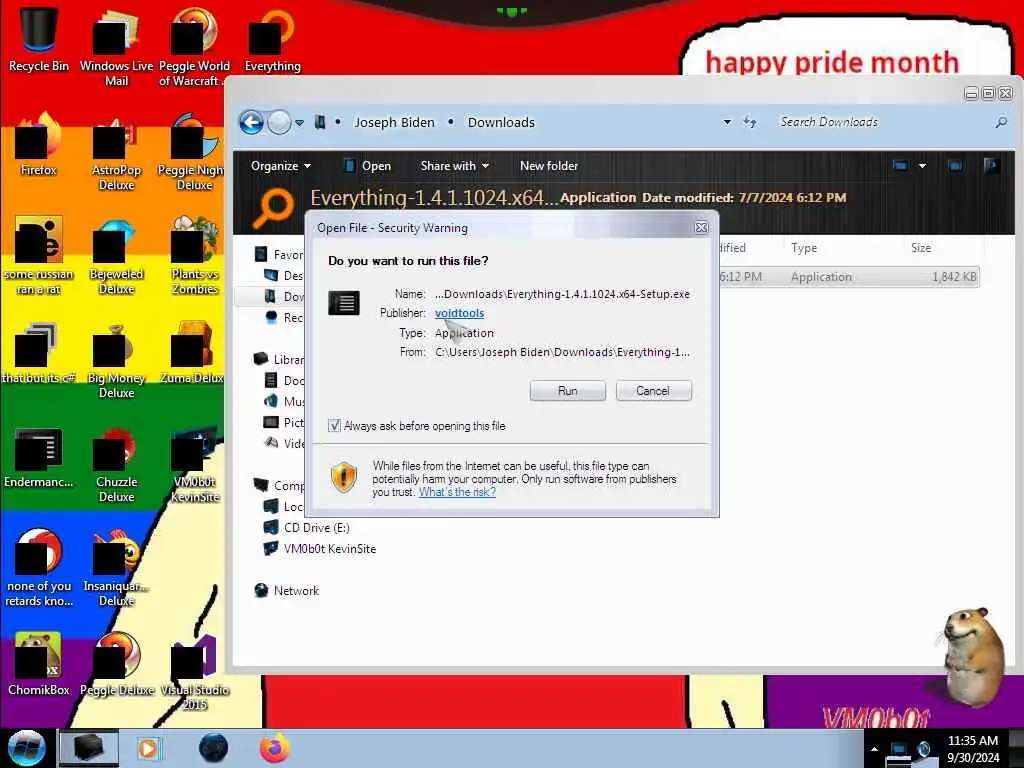1024x768 pixels.
Task: Show hidden system tray icons
Action: click(x=874, y=748)
